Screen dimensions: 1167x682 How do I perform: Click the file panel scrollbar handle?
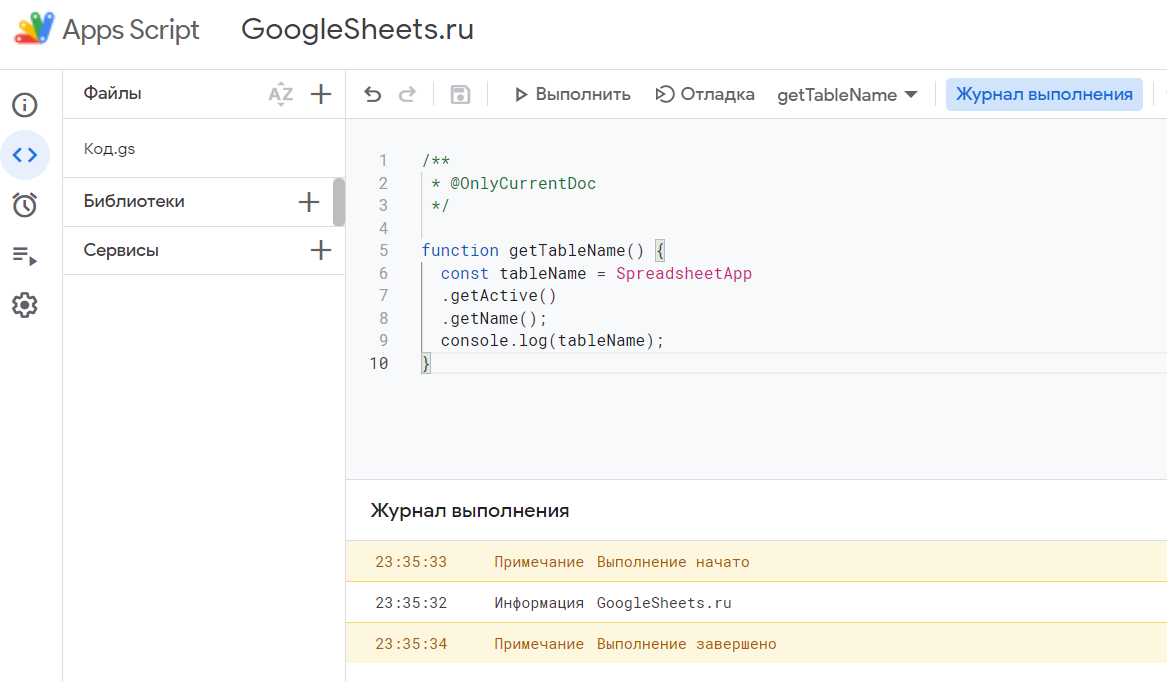pos(339,202)
